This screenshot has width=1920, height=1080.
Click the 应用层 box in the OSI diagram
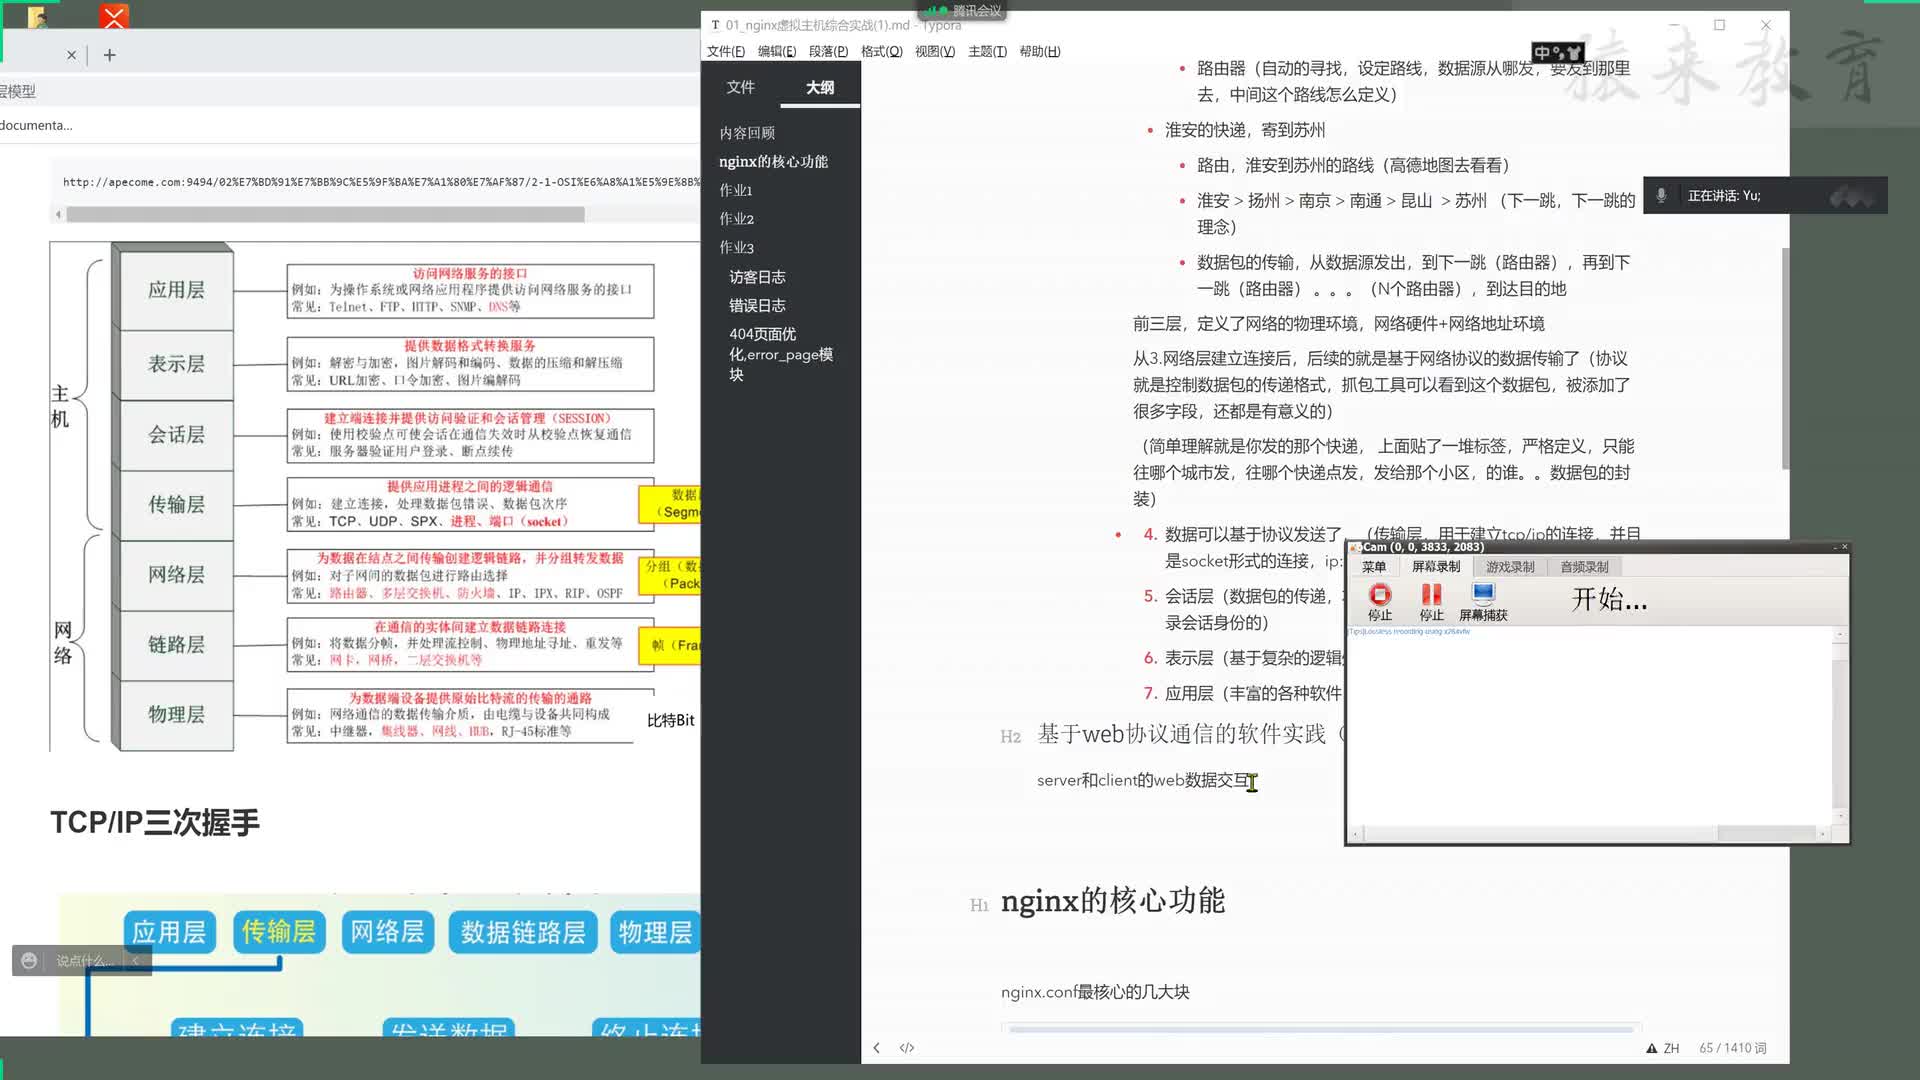[x=176, y=290]
